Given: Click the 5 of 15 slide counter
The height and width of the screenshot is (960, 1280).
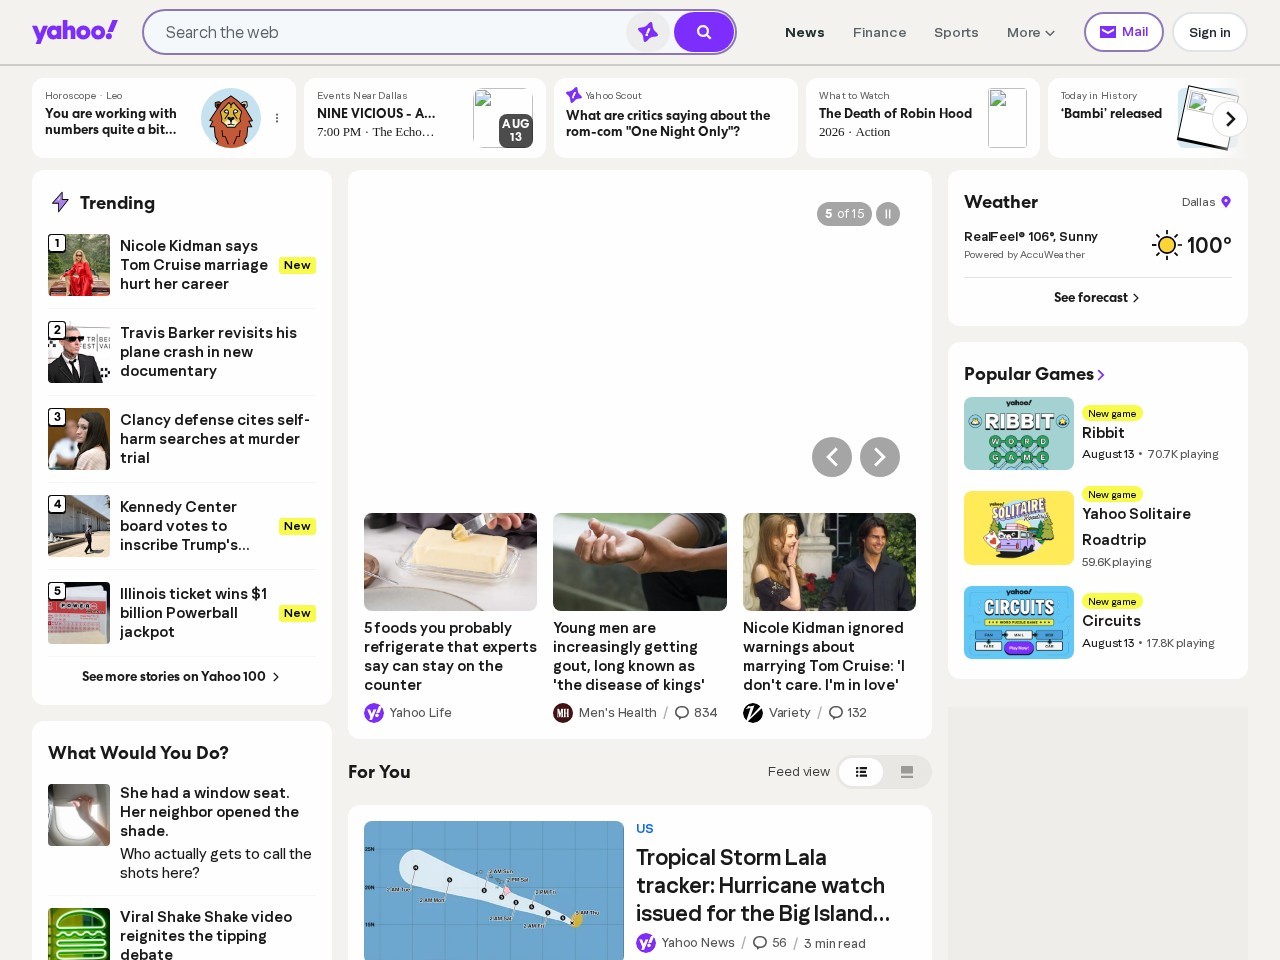Looking at the screenshot, I should [844, 214].
